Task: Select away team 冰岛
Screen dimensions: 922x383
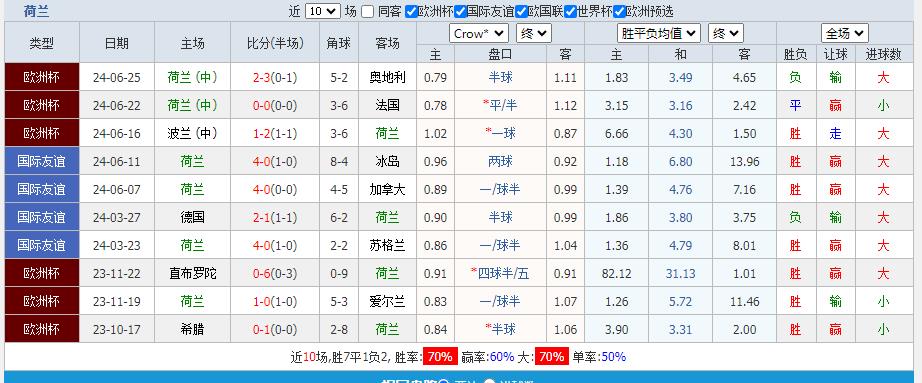Action: point(387,162)
